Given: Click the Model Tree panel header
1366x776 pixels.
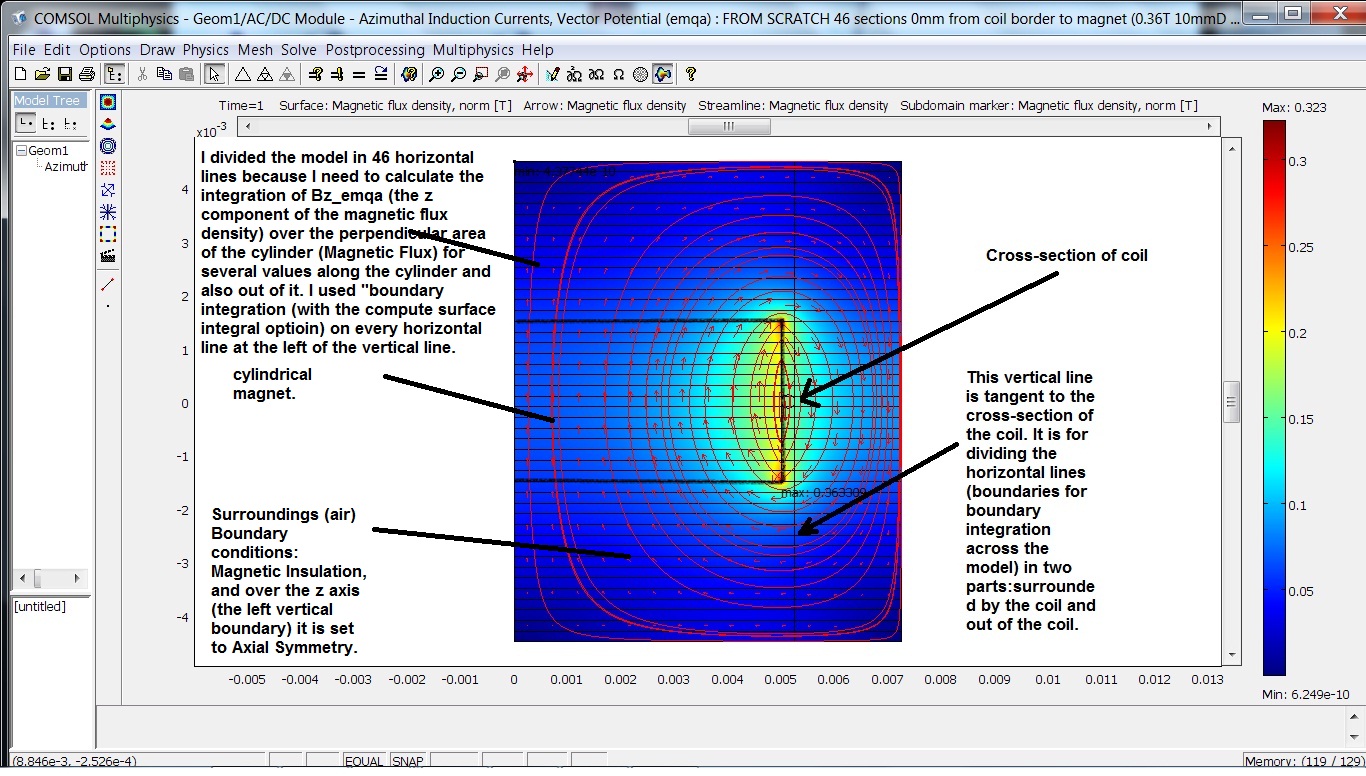Looking at the screenshot, I should [47, 100].
